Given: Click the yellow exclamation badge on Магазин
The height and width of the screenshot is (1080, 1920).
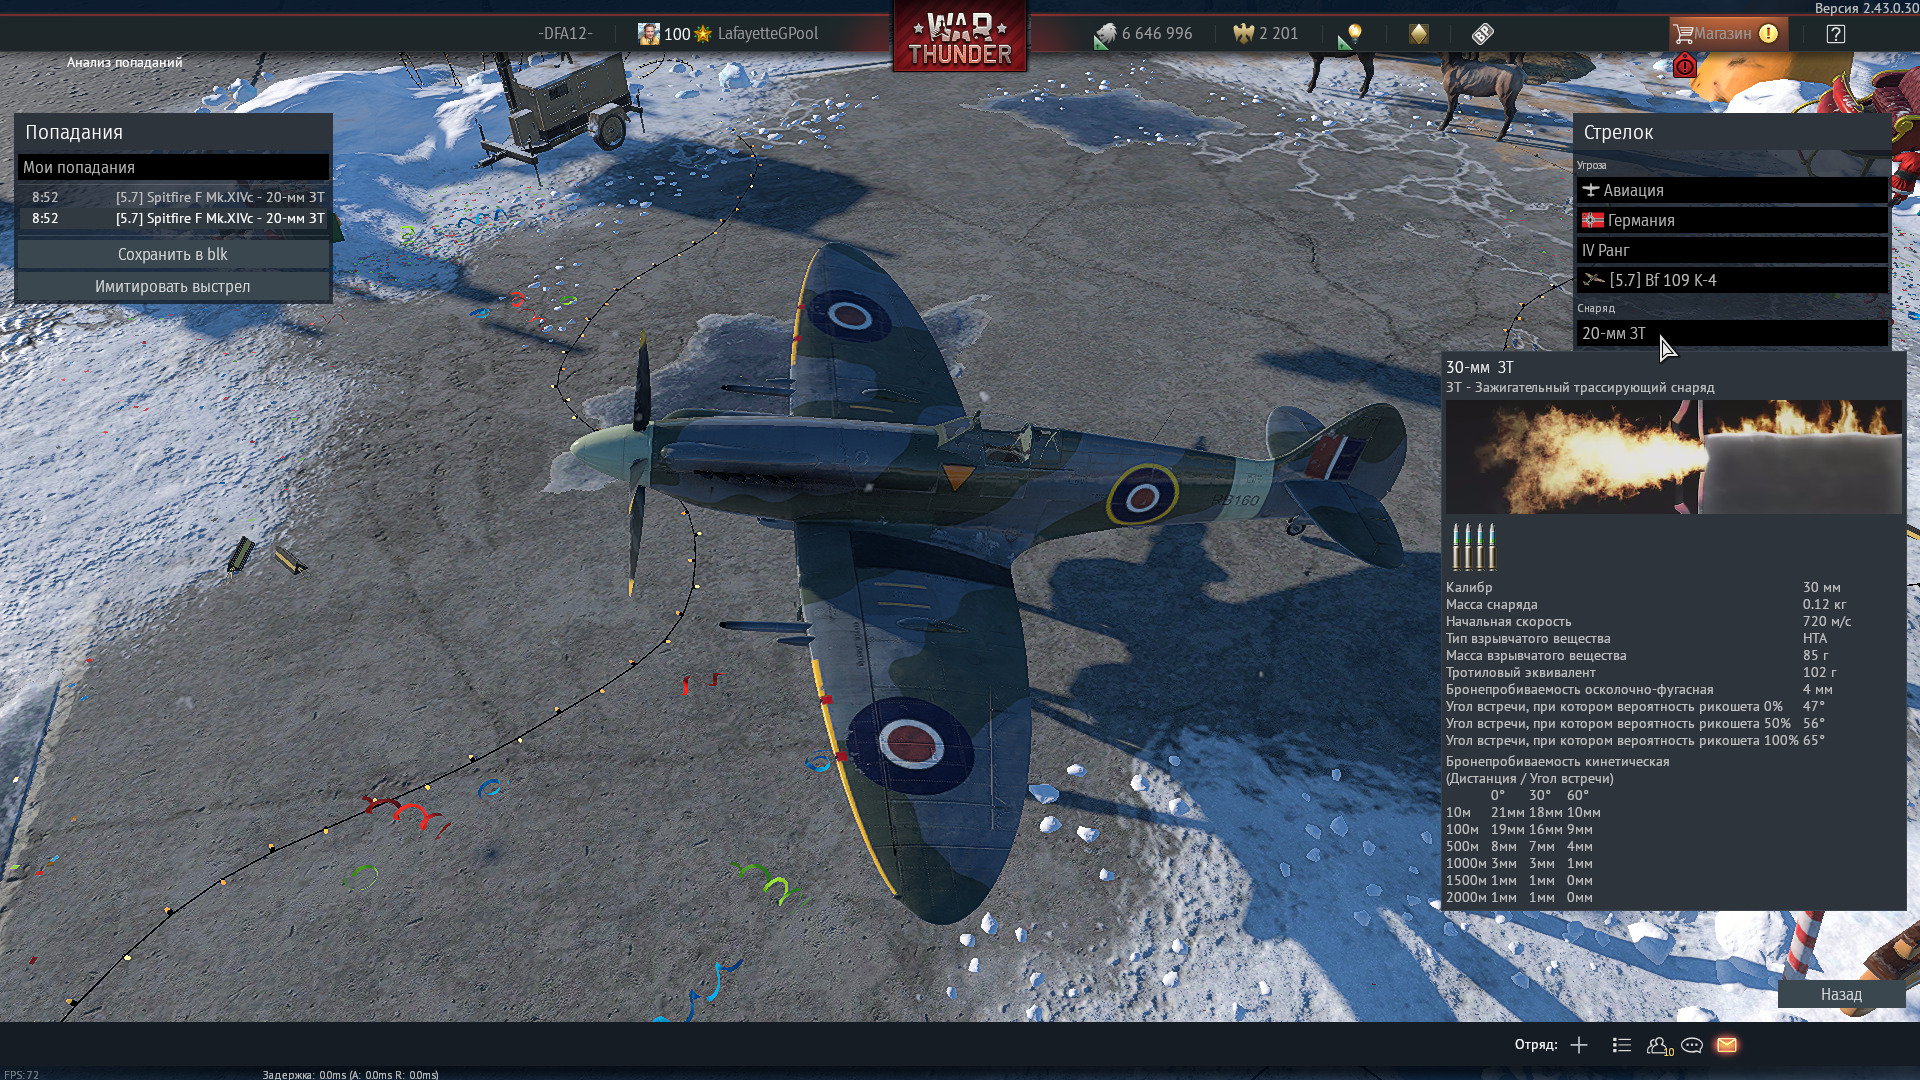Looking at the screenshot, I should 1768,34.
